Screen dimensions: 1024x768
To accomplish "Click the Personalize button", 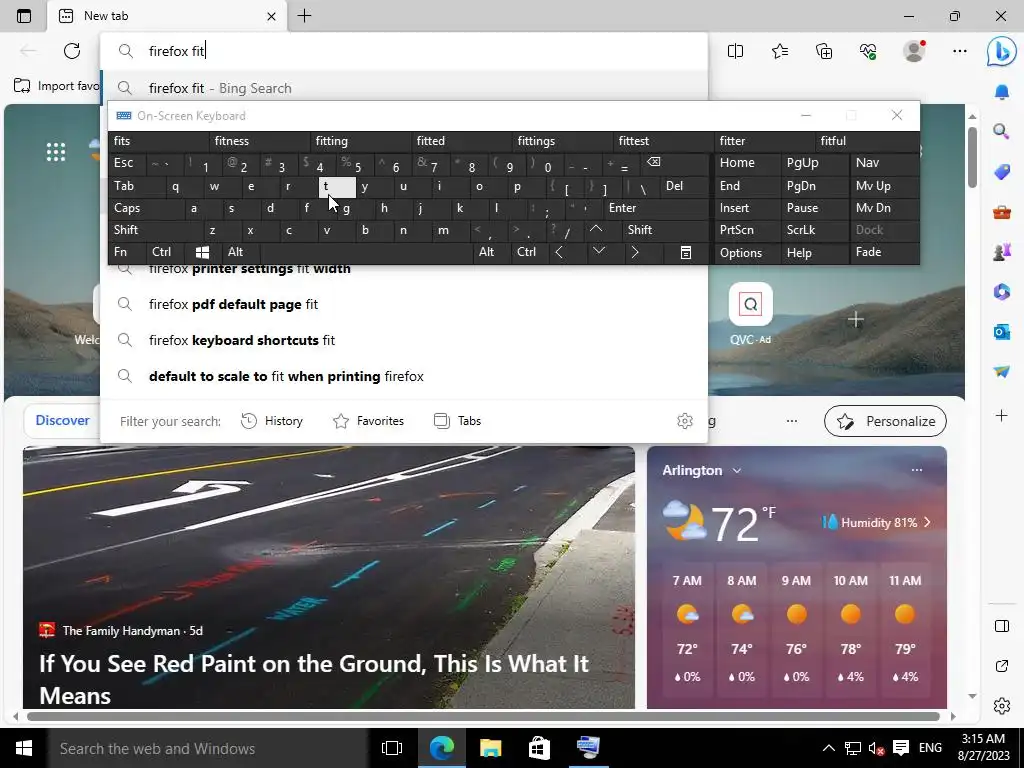I will (885, 421).
